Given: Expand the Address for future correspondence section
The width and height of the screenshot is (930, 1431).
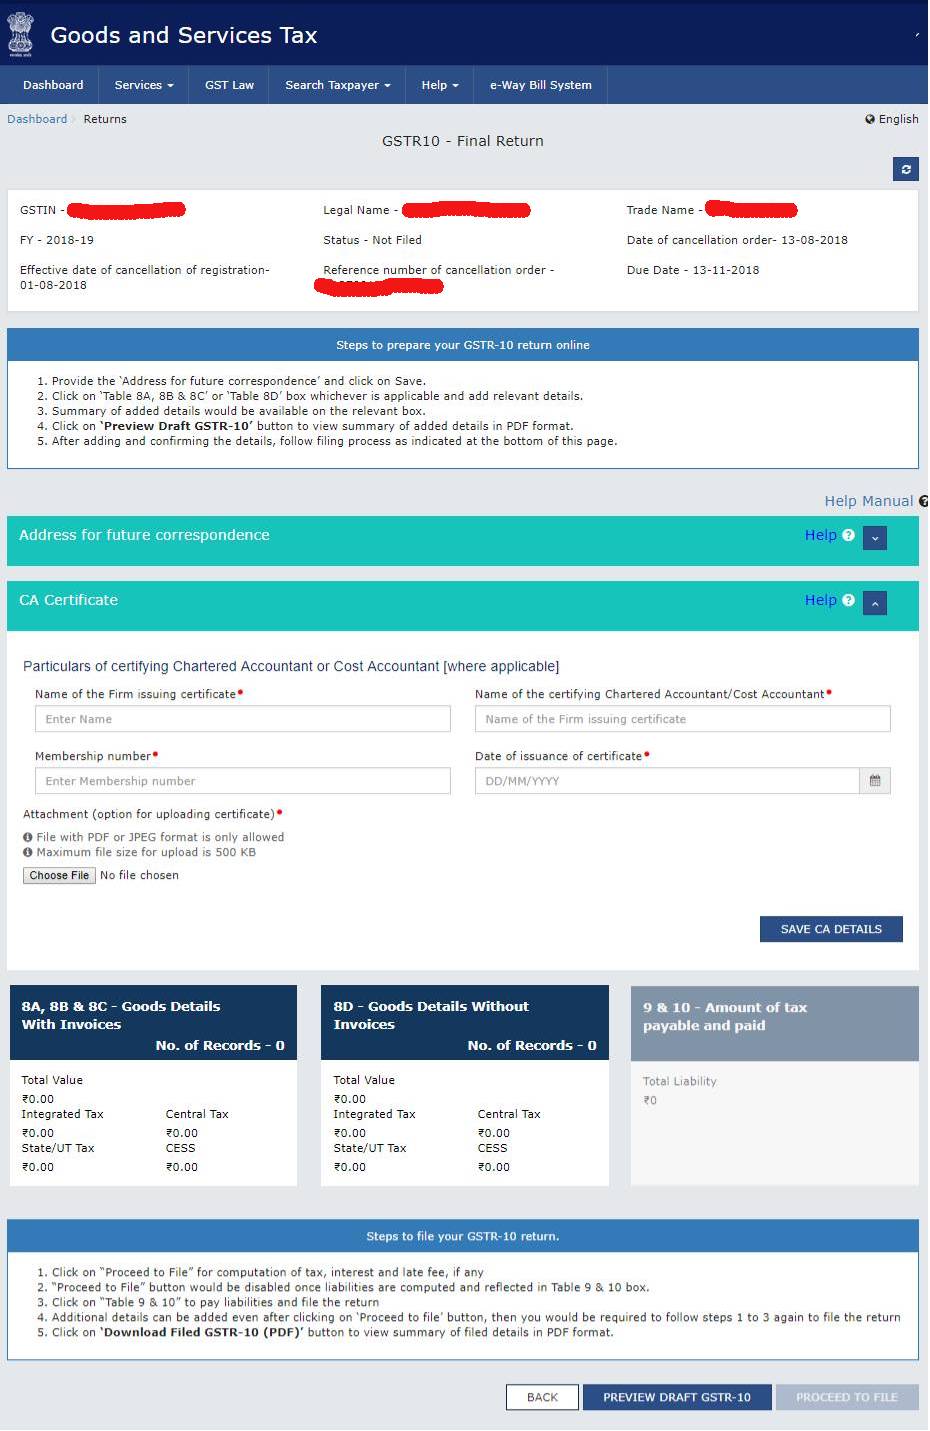Looking at the screenshot, I should [x=874, y=538].
